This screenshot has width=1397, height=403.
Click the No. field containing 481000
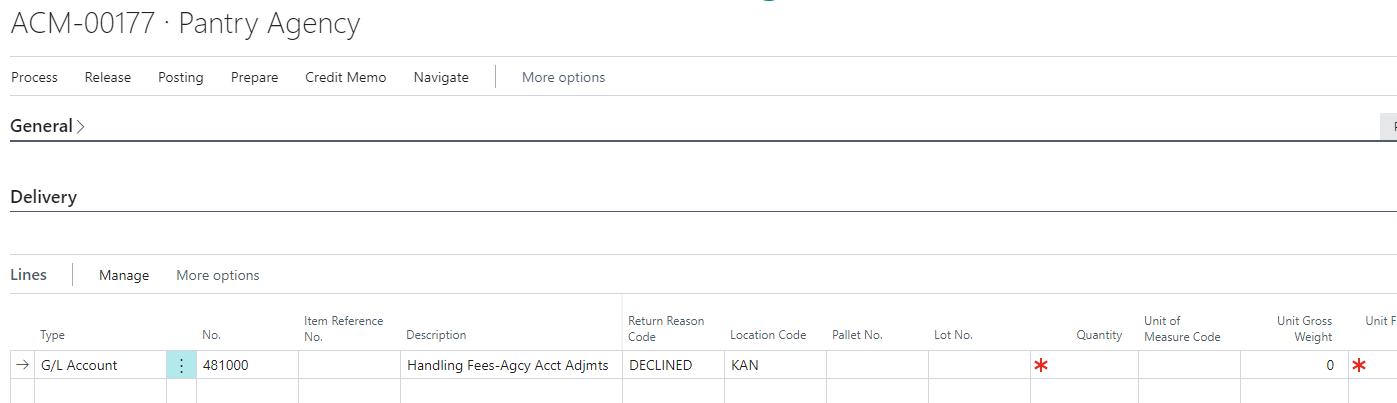point(247,366)
